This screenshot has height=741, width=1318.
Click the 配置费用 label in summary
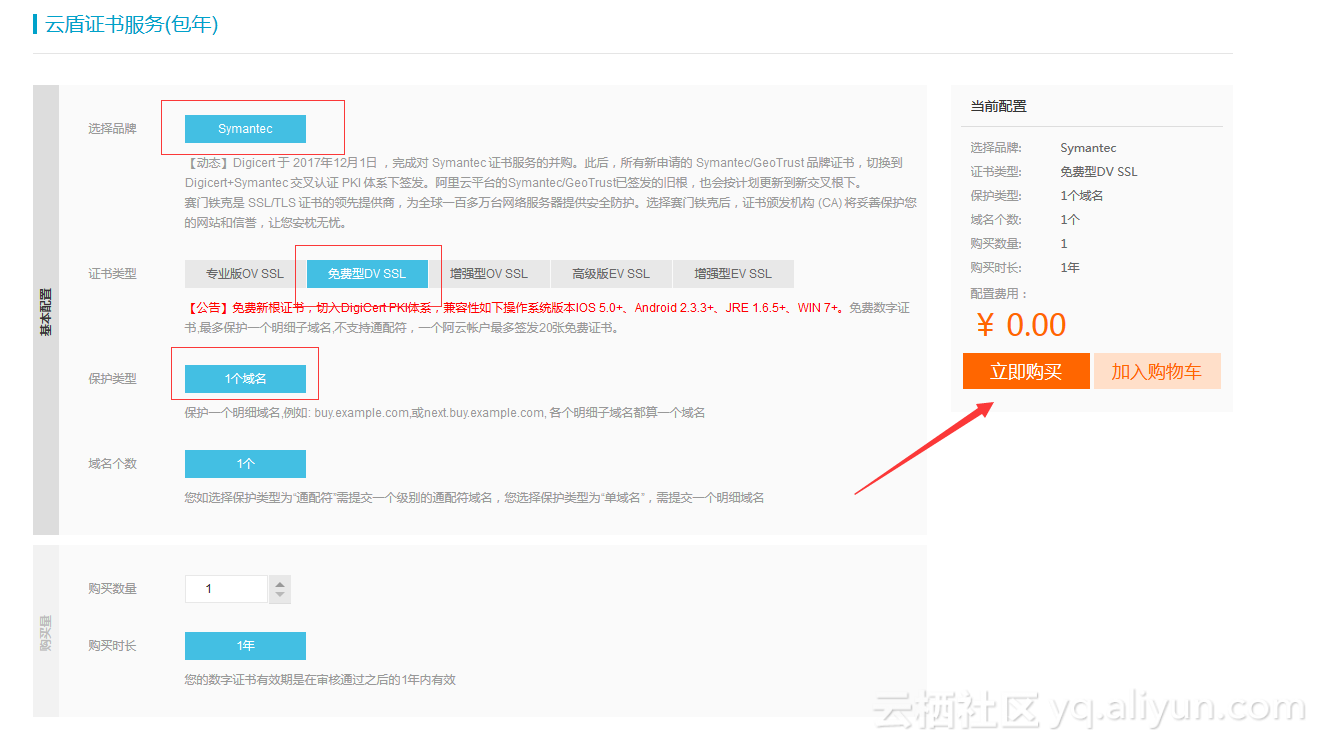(x=999, y=294)
